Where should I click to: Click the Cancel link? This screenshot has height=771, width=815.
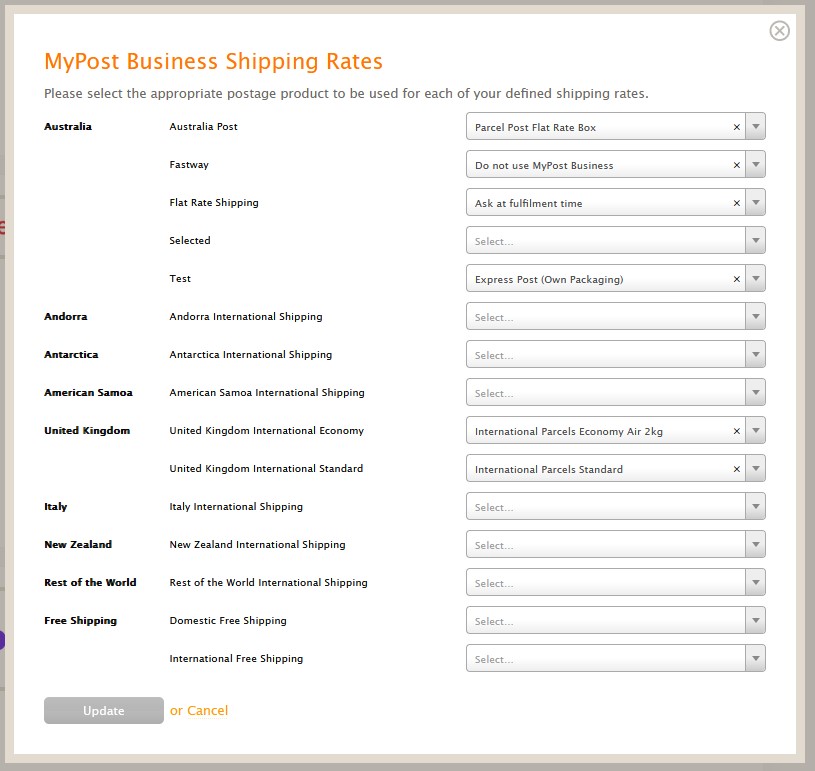207,710
